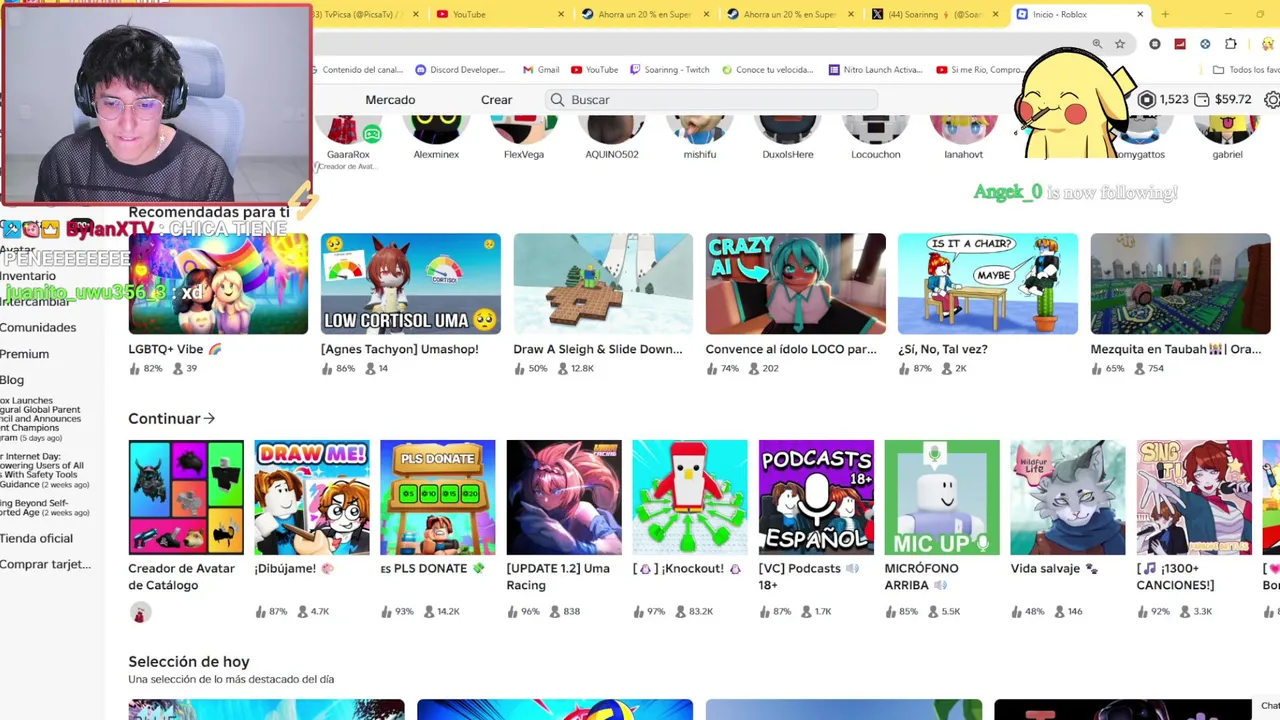Screen dimensions: 1280x720
Task: Open Soarinng - Twitch bookmark
Action: [x=669, y=70]
